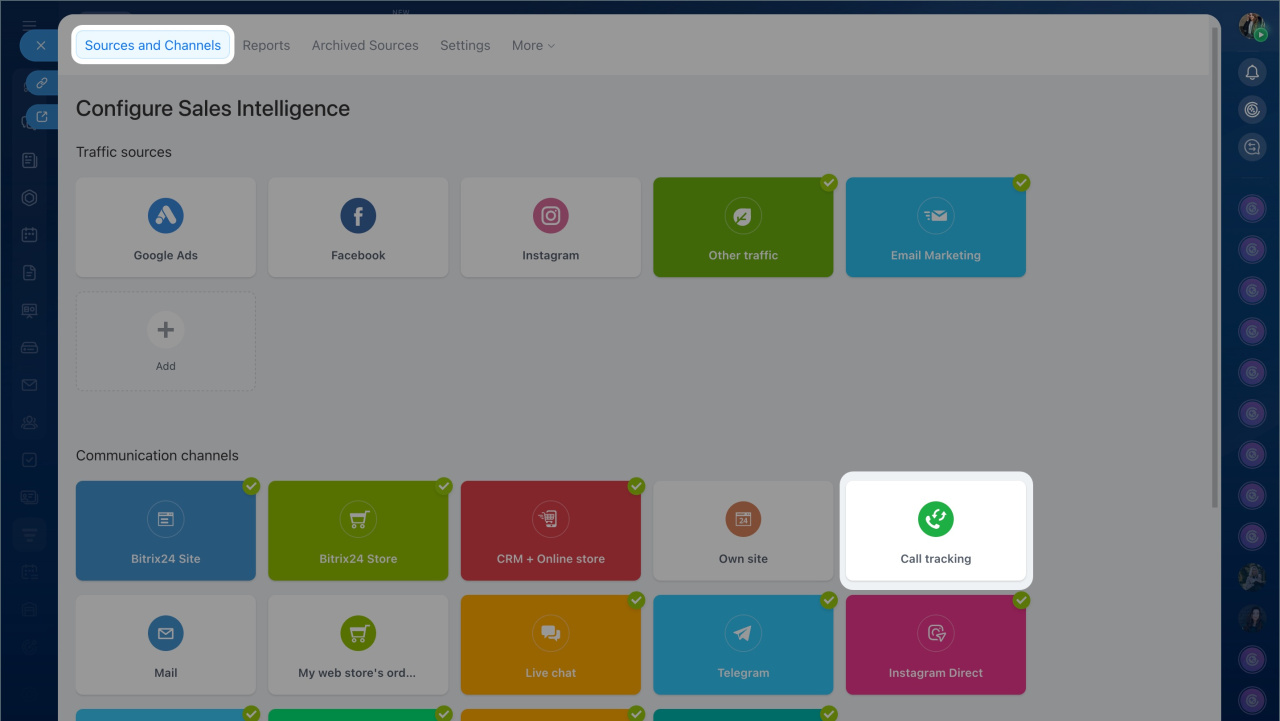
Task: Open the Own site channel
Action: coord(743,531)
